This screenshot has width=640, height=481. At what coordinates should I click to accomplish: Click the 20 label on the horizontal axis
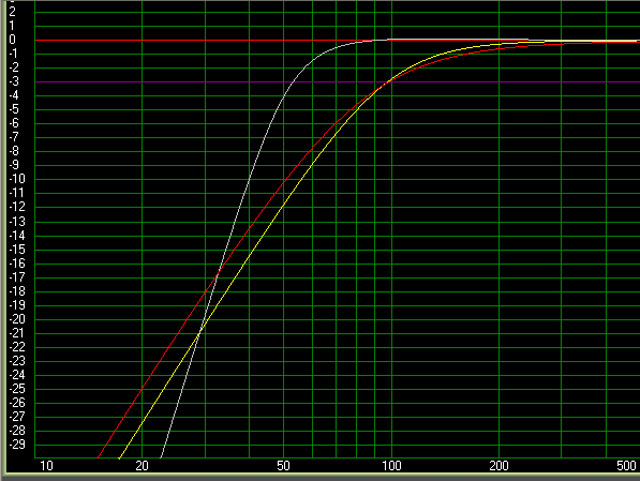pyautogui.click(x=141, y=467)
